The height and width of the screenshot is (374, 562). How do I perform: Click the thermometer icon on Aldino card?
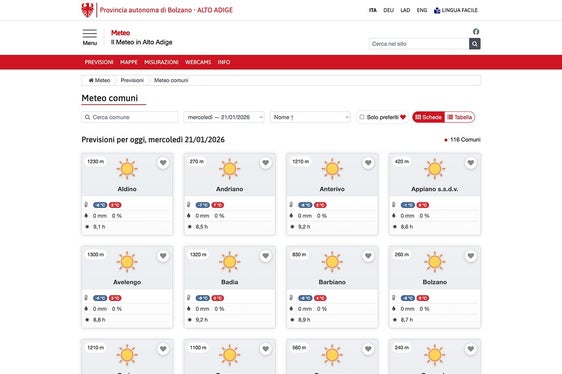(x=86, y=204)
